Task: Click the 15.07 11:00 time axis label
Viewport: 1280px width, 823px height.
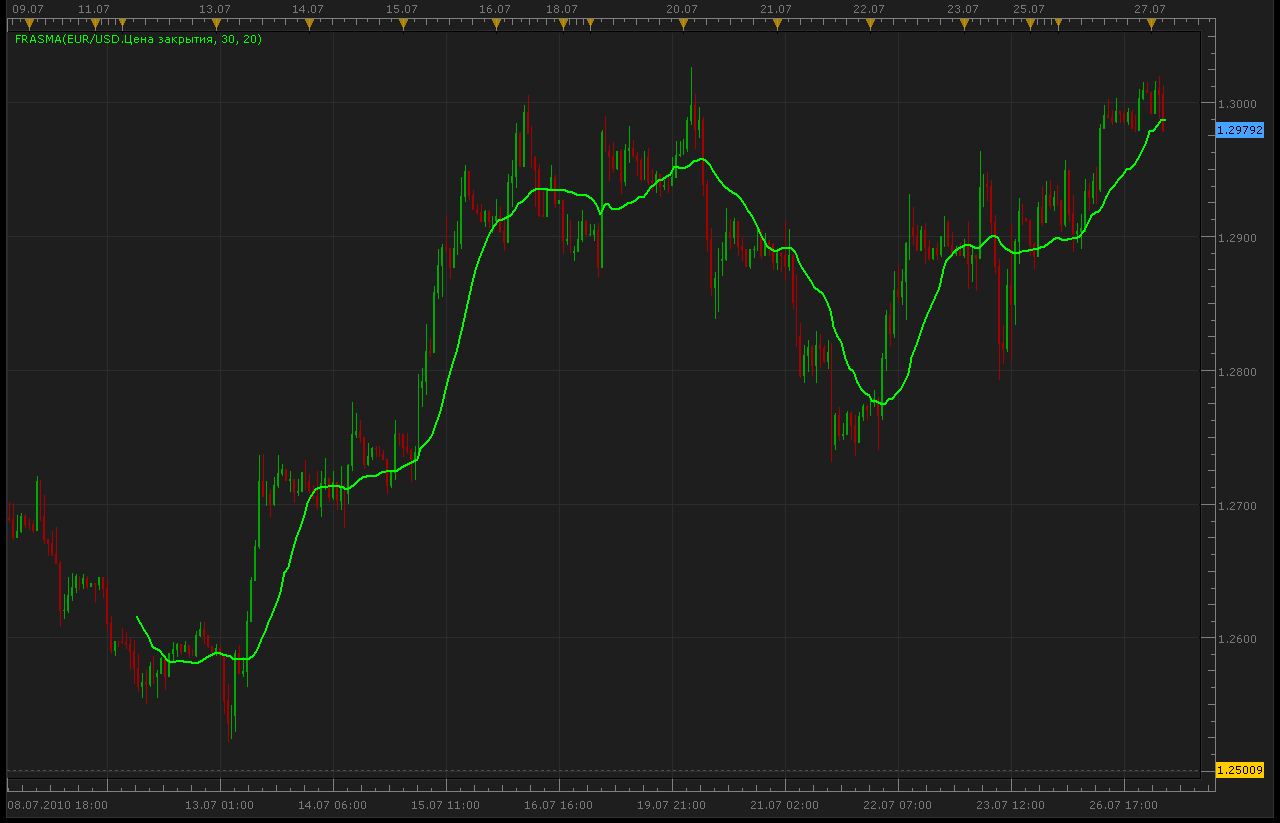Action: 445,805
